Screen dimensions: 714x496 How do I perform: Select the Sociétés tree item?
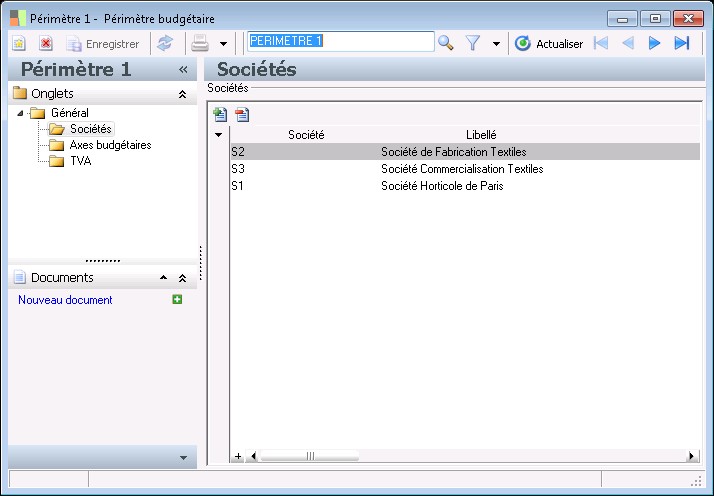(x=81, y=129)
